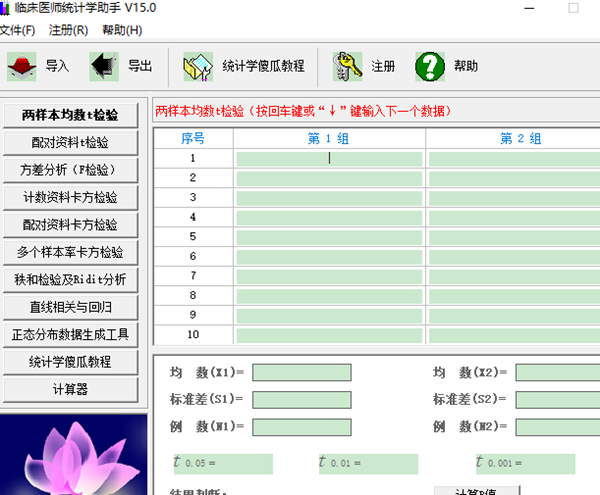Click the 例数(N2) input field

(558, 427)
